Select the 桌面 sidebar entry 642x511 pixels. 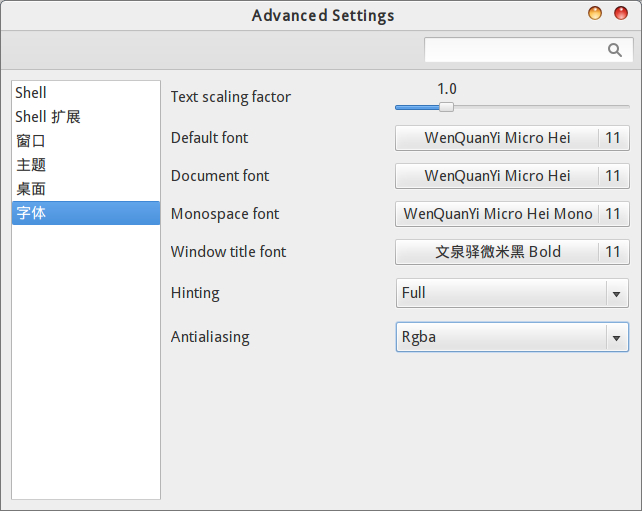click(x=31, y=189)
